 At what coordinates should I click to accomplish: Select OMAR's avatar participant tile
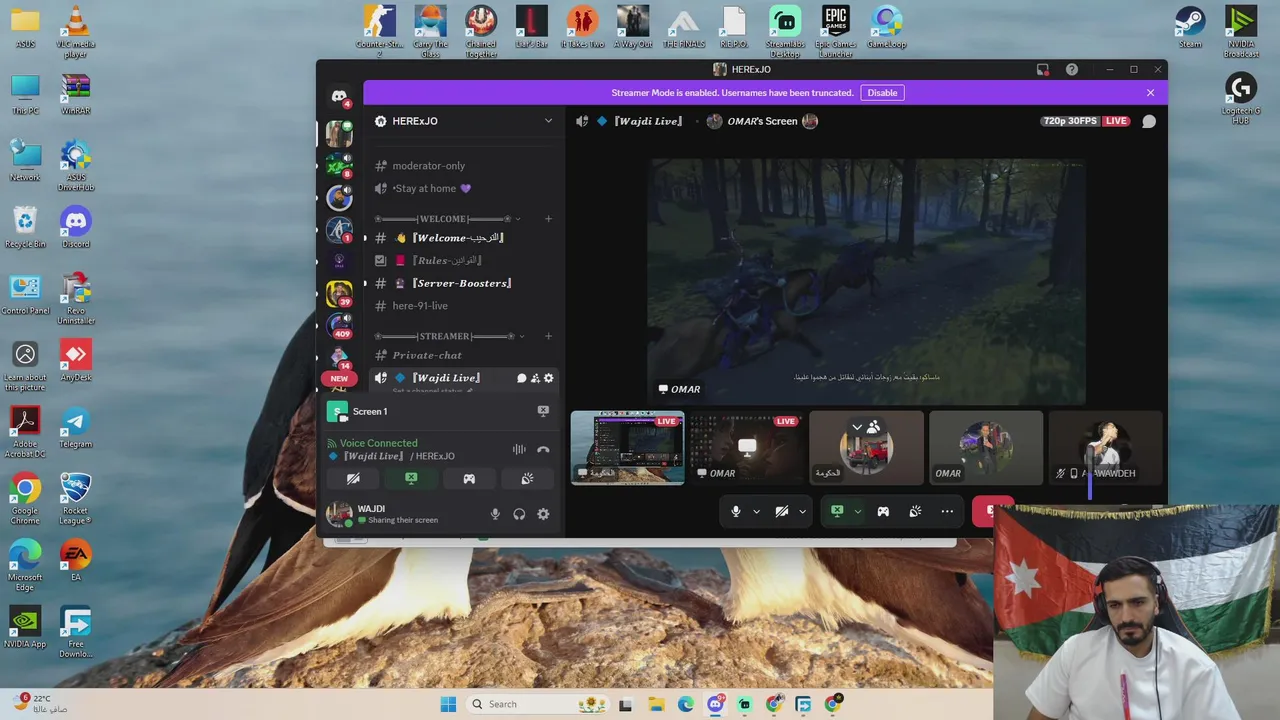986,447
